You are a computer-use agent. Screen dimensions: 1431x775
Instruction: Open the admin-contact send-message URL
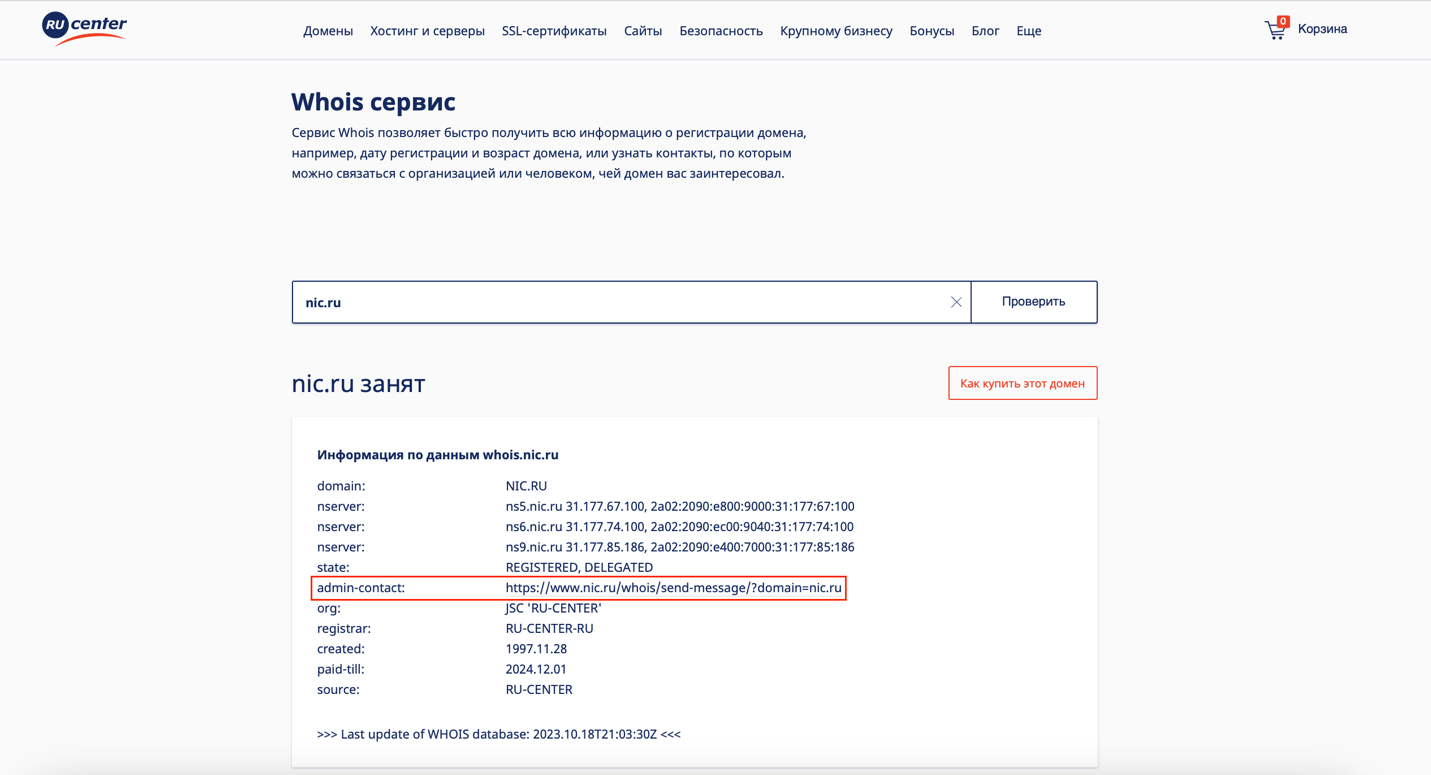click(x=673, y=588)
